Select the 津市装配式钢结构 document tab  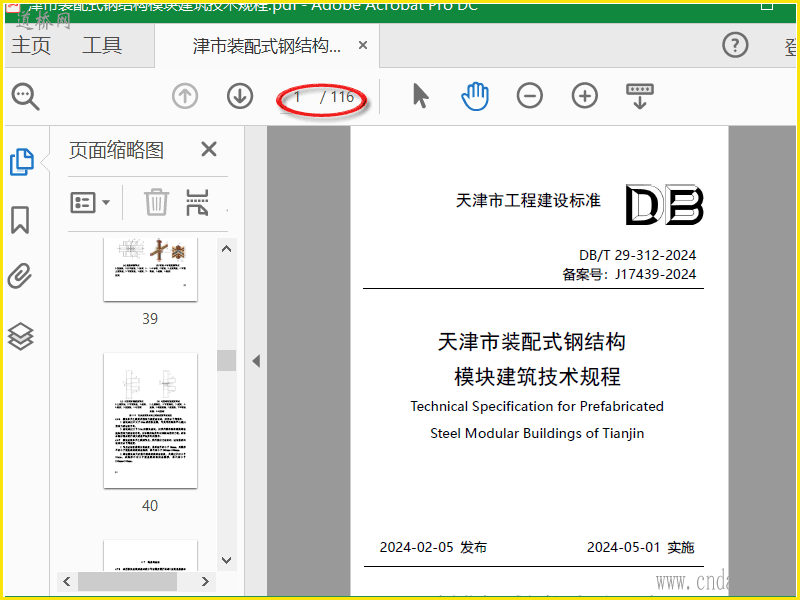(267, 46)
